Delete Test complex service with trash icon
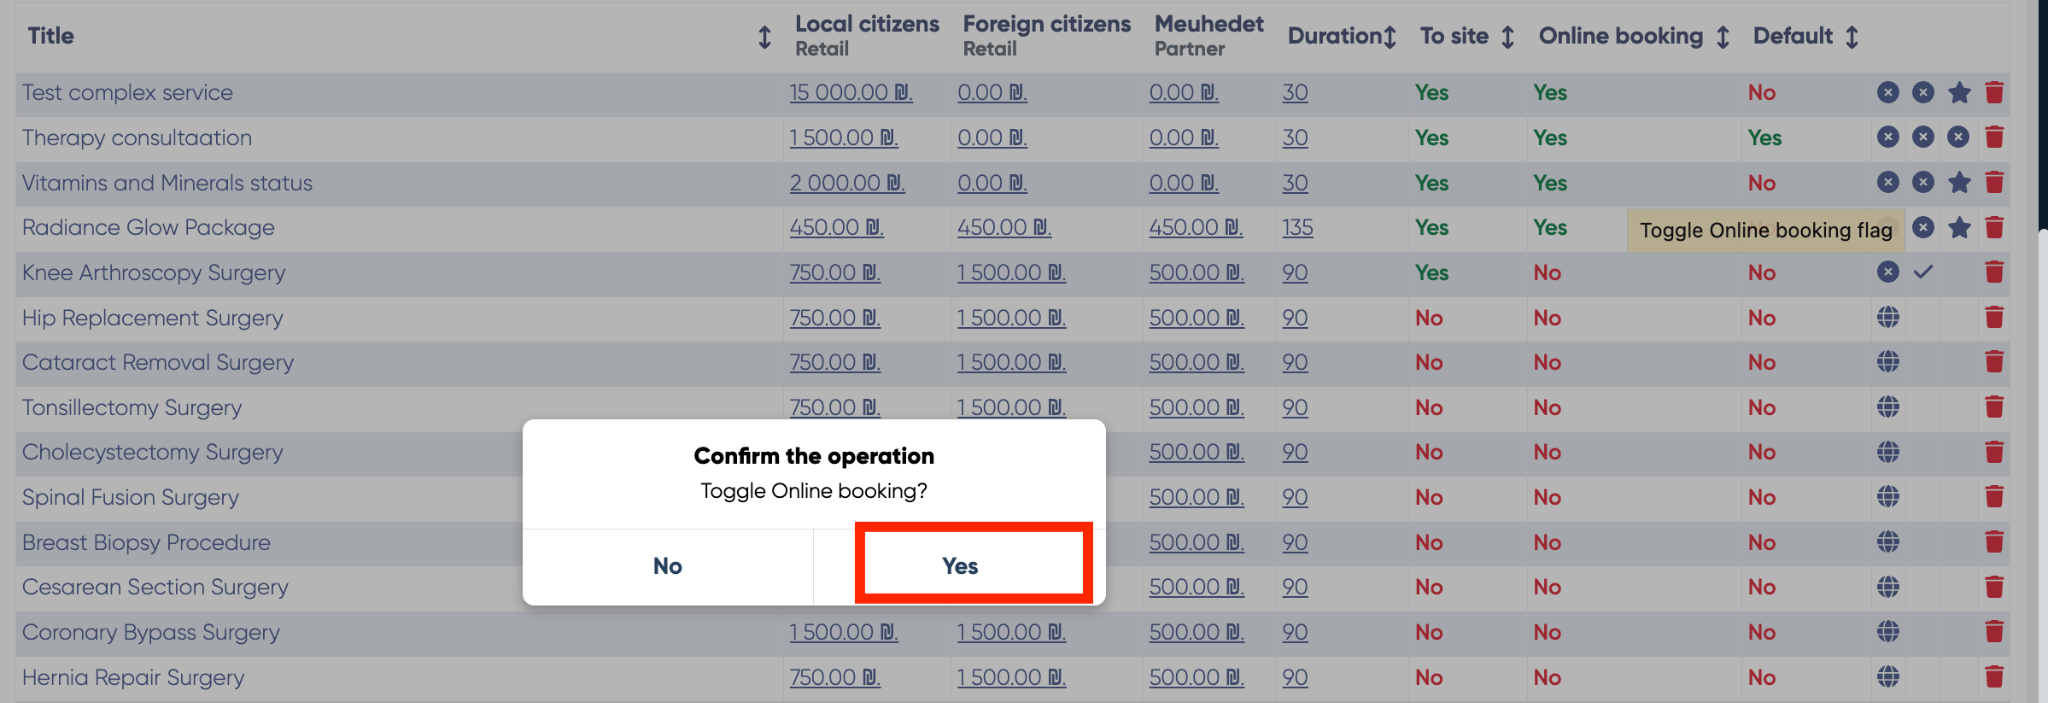The image size is (2048, 703). (x=1994, y=93)
